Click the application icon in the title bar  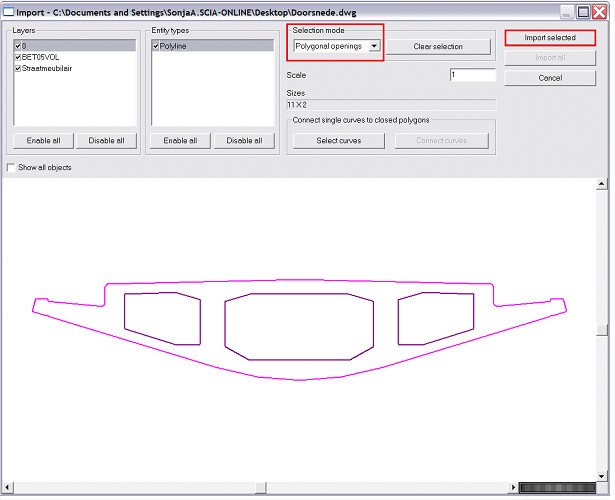tap(8, 11)
